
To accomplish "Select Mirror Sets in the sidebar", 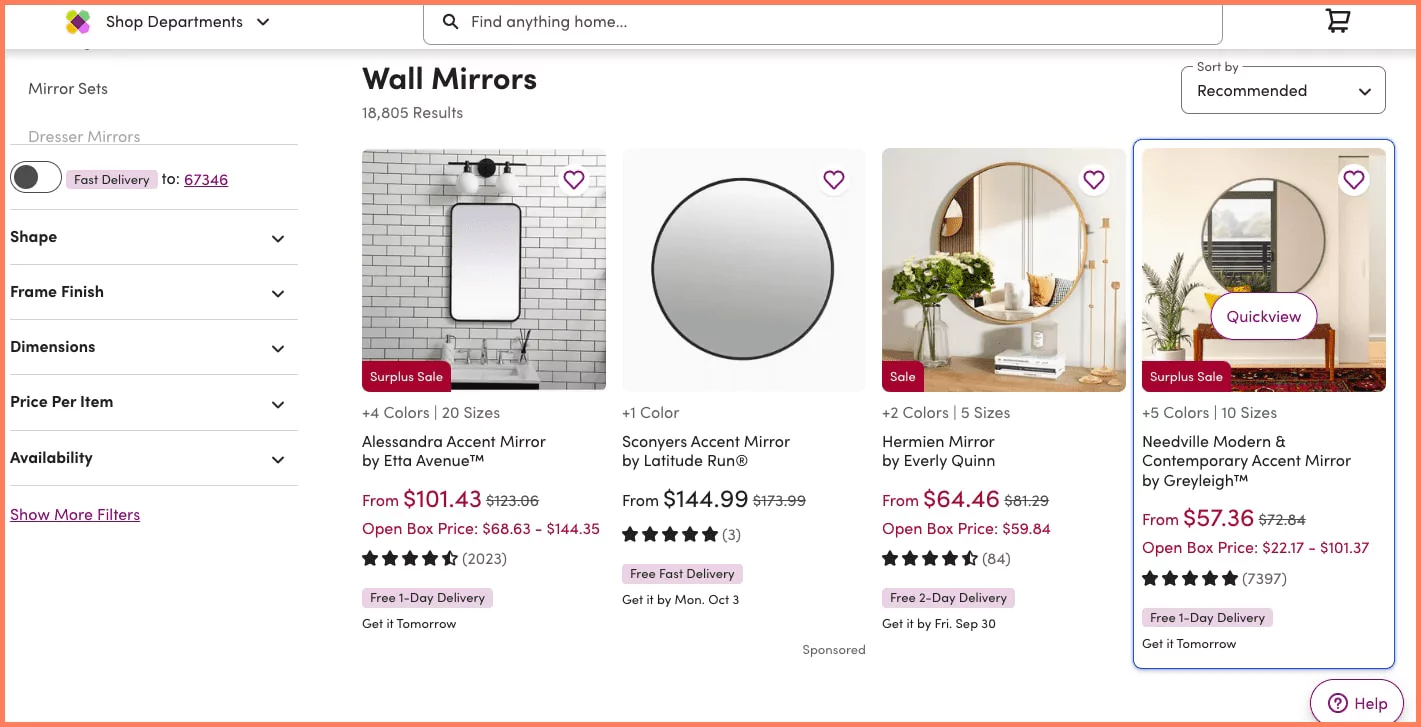I will click(x=67, y=88).
